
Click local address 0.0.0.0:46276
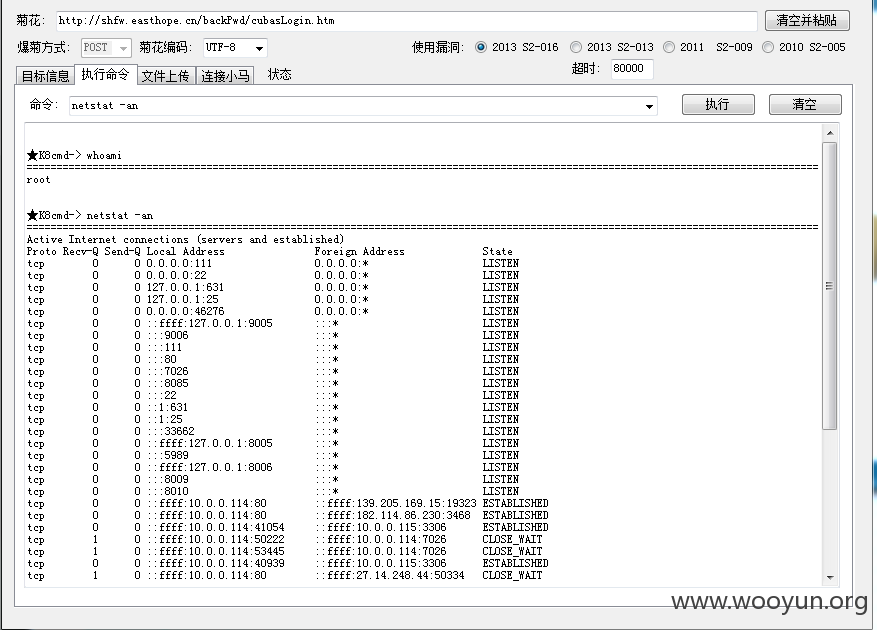click(185, 311)
